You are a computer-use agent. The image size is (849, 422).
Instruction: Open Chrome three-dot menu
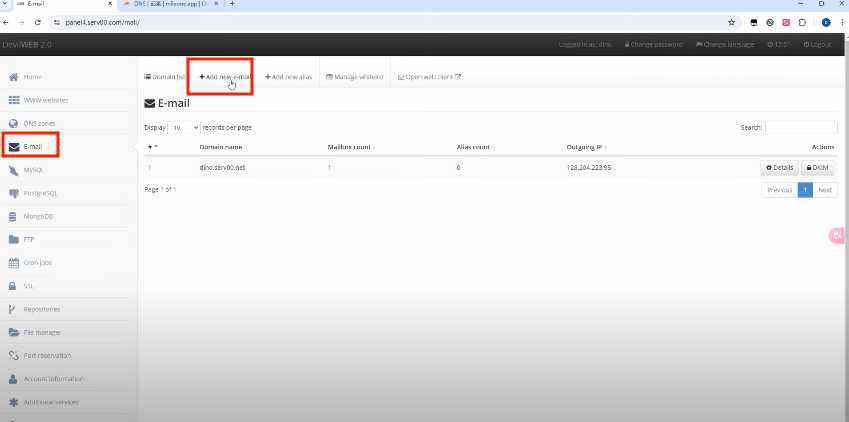tap(843, 23)
